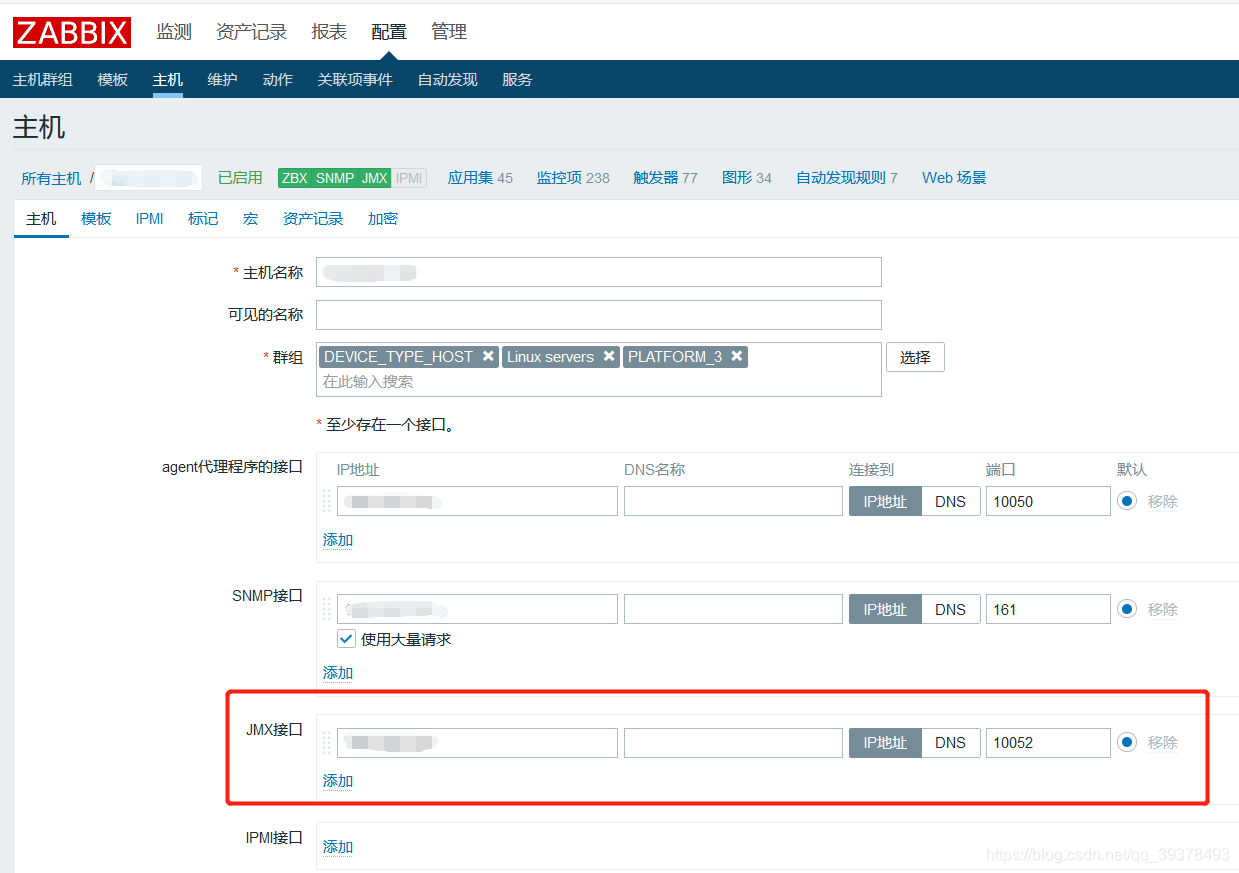
Task: Click the SNMP availability indicator
Action: (x=336, y=177)
